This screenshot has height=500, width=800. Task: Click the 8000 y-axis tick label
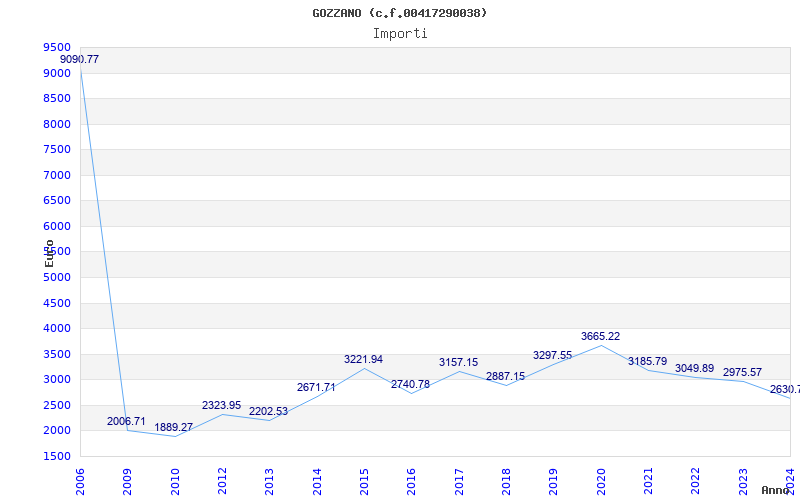(x=57, y=124)
